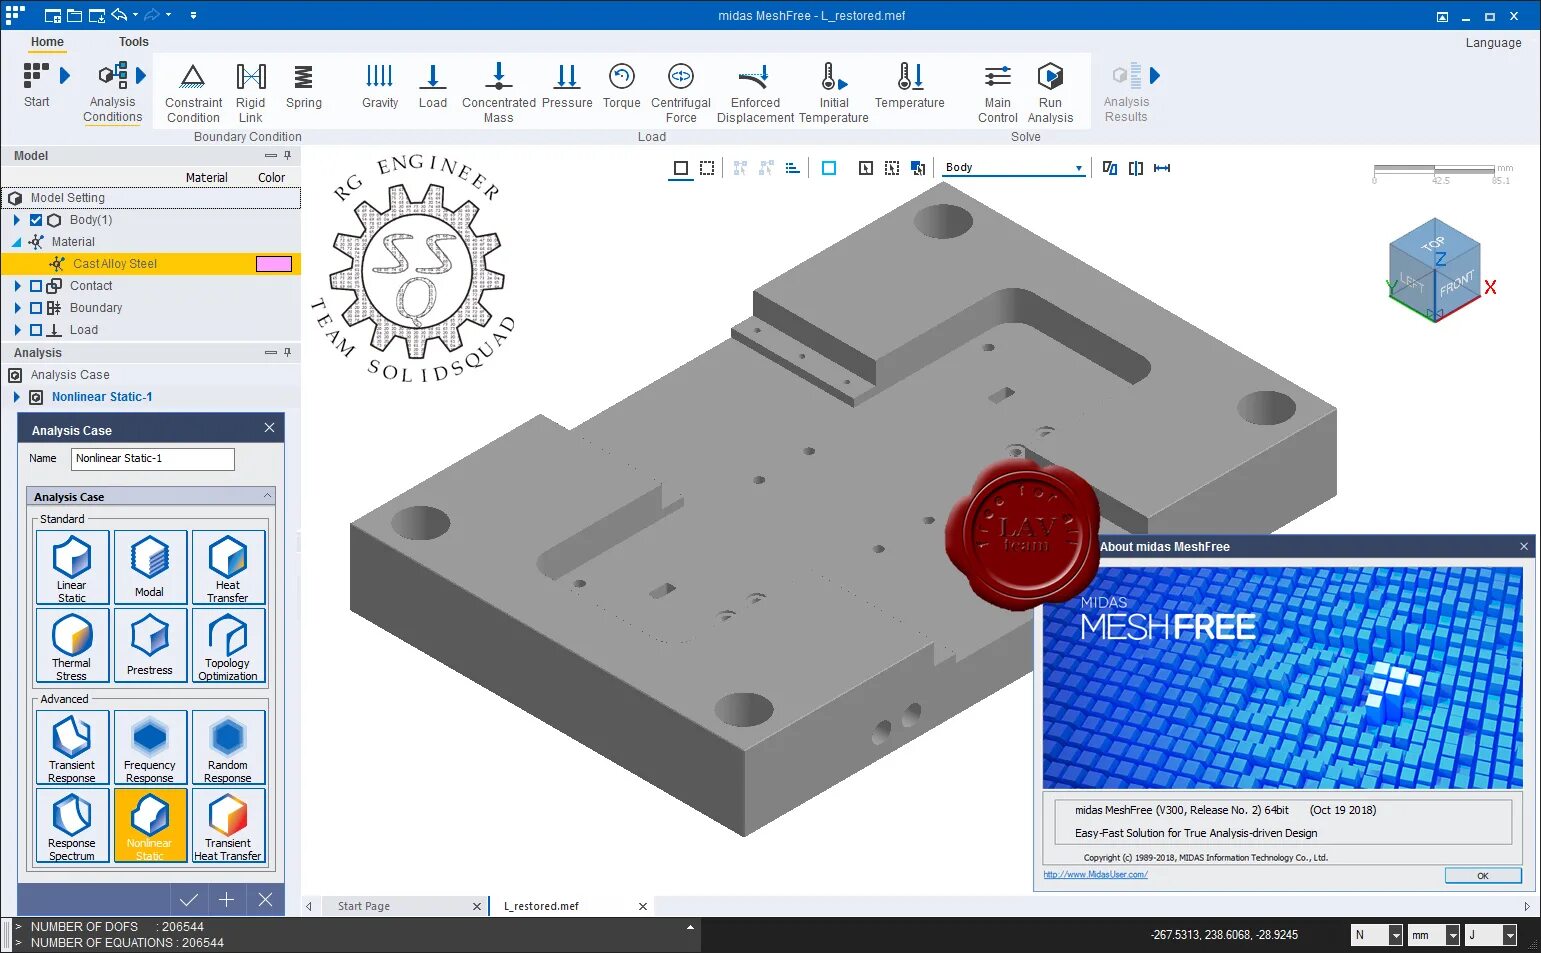
Task: Toggle the cyan square display mode
Action: [x=829, y=168]
